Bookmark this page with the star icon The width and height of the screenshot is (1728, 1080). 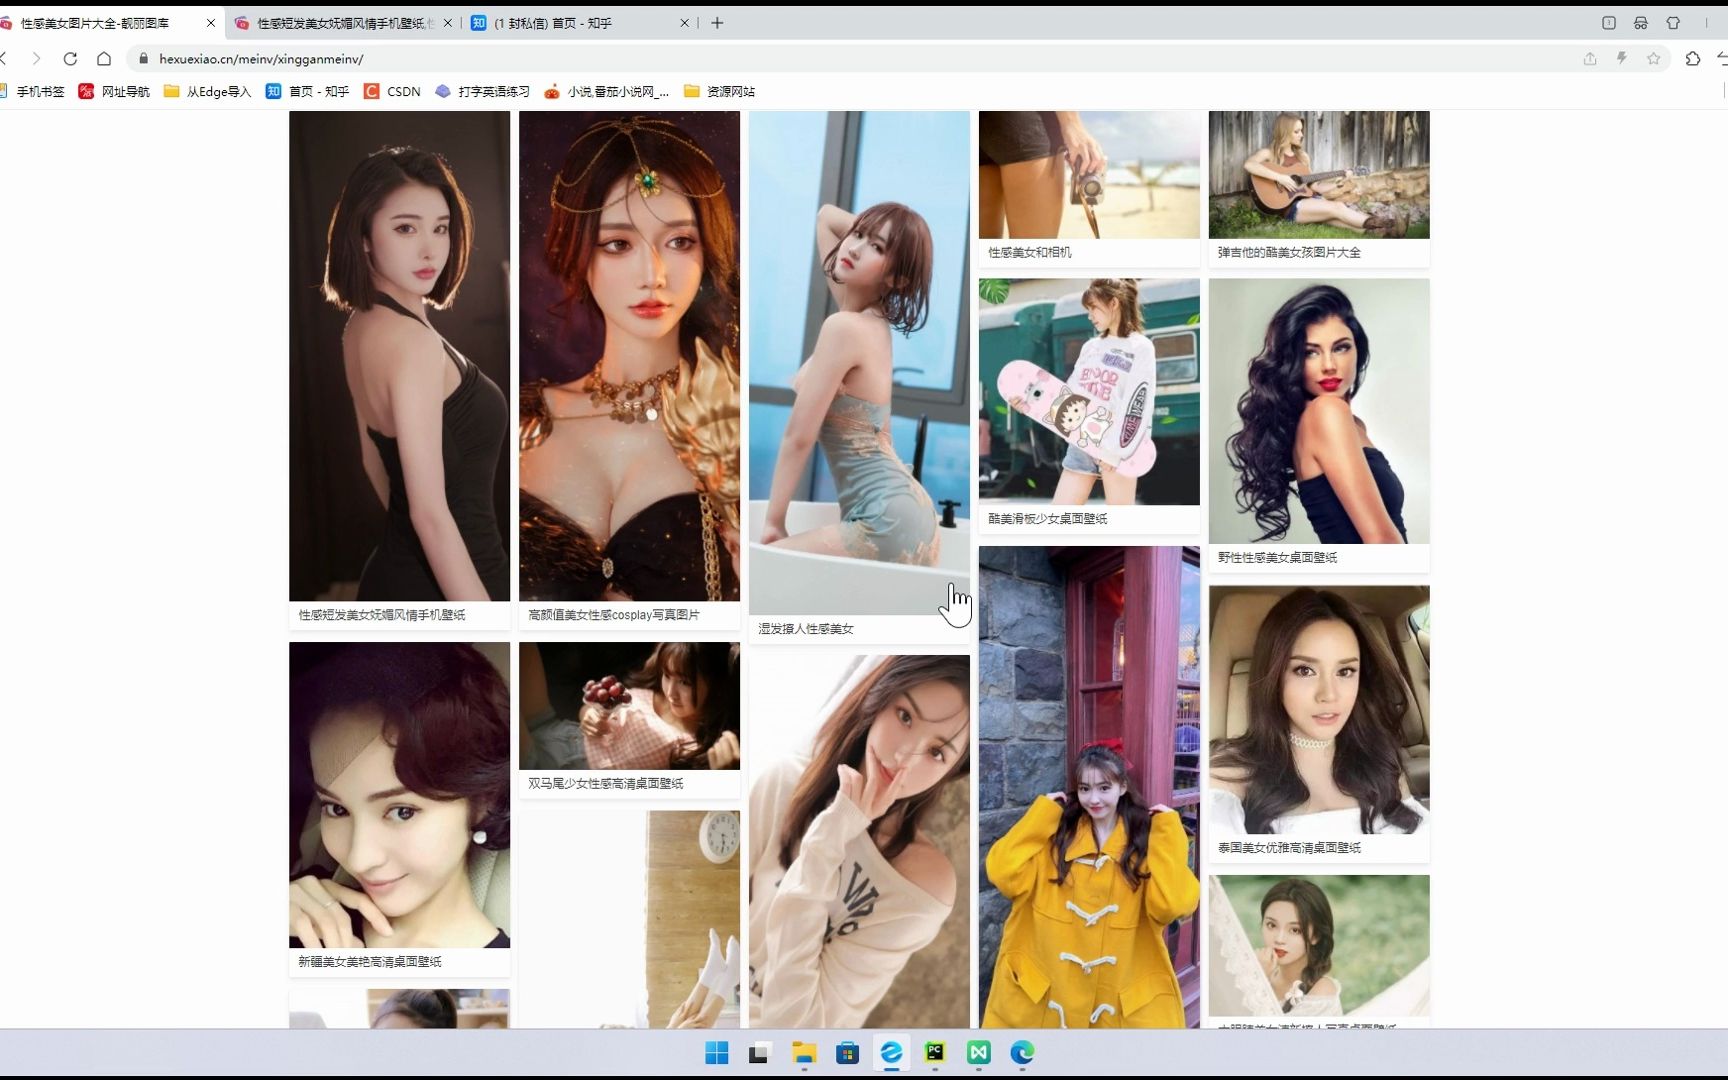click(1654, 59)
